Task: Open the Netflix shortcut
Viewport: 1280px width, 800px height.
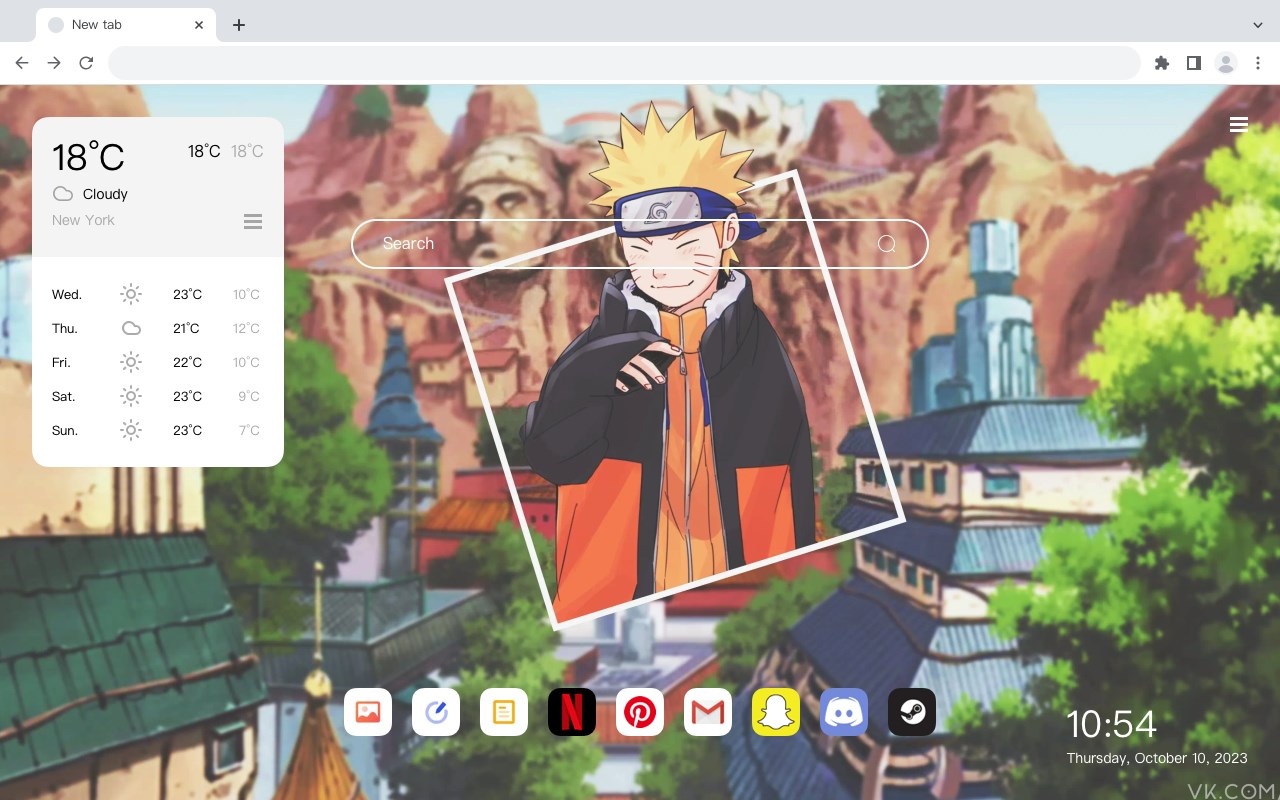Action: (x=572, y=712)
